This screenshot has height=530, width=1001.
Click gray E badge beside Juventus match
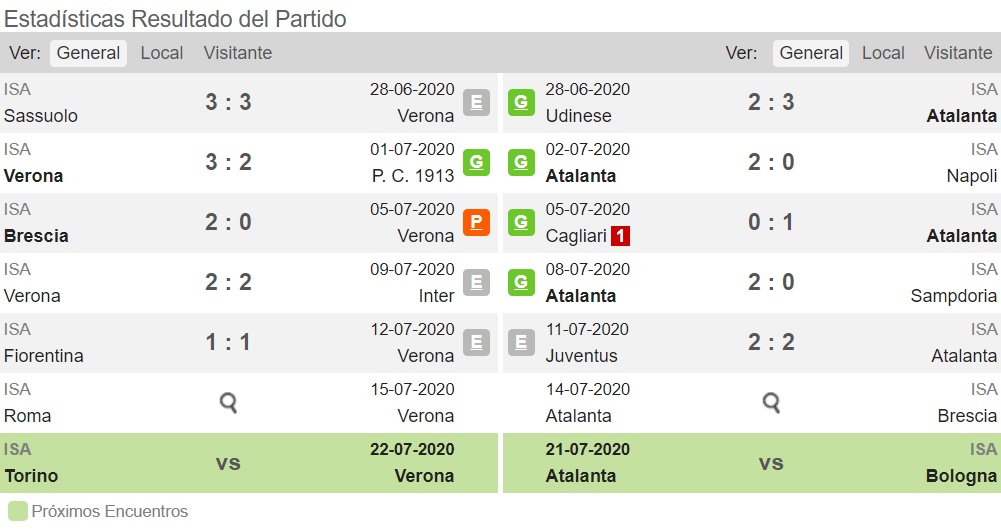pyautogui.click(x=522, y=342)
